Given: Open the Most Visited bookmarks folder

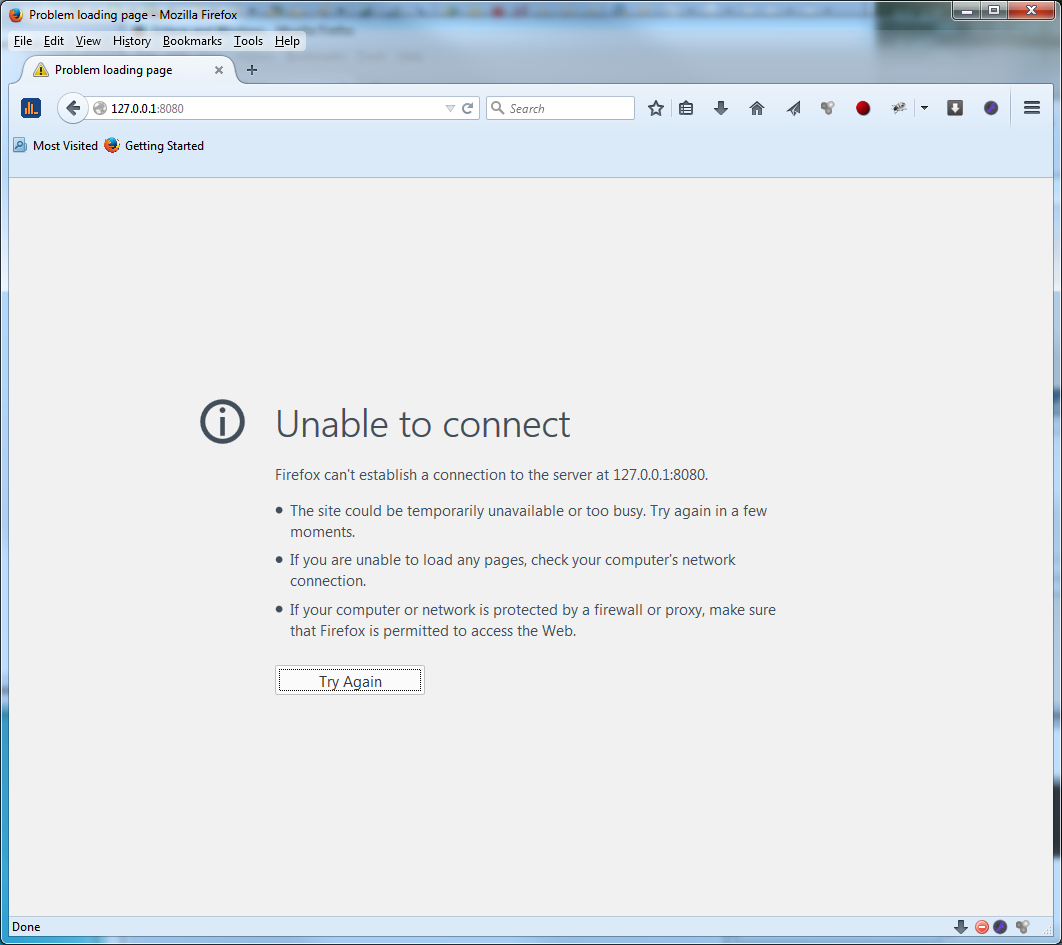Looking at the screenshot, I should 56,146.
